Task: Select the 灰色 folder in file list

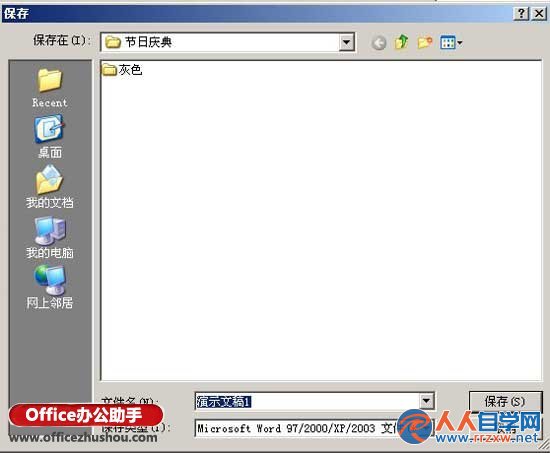Action: point(122,70)
